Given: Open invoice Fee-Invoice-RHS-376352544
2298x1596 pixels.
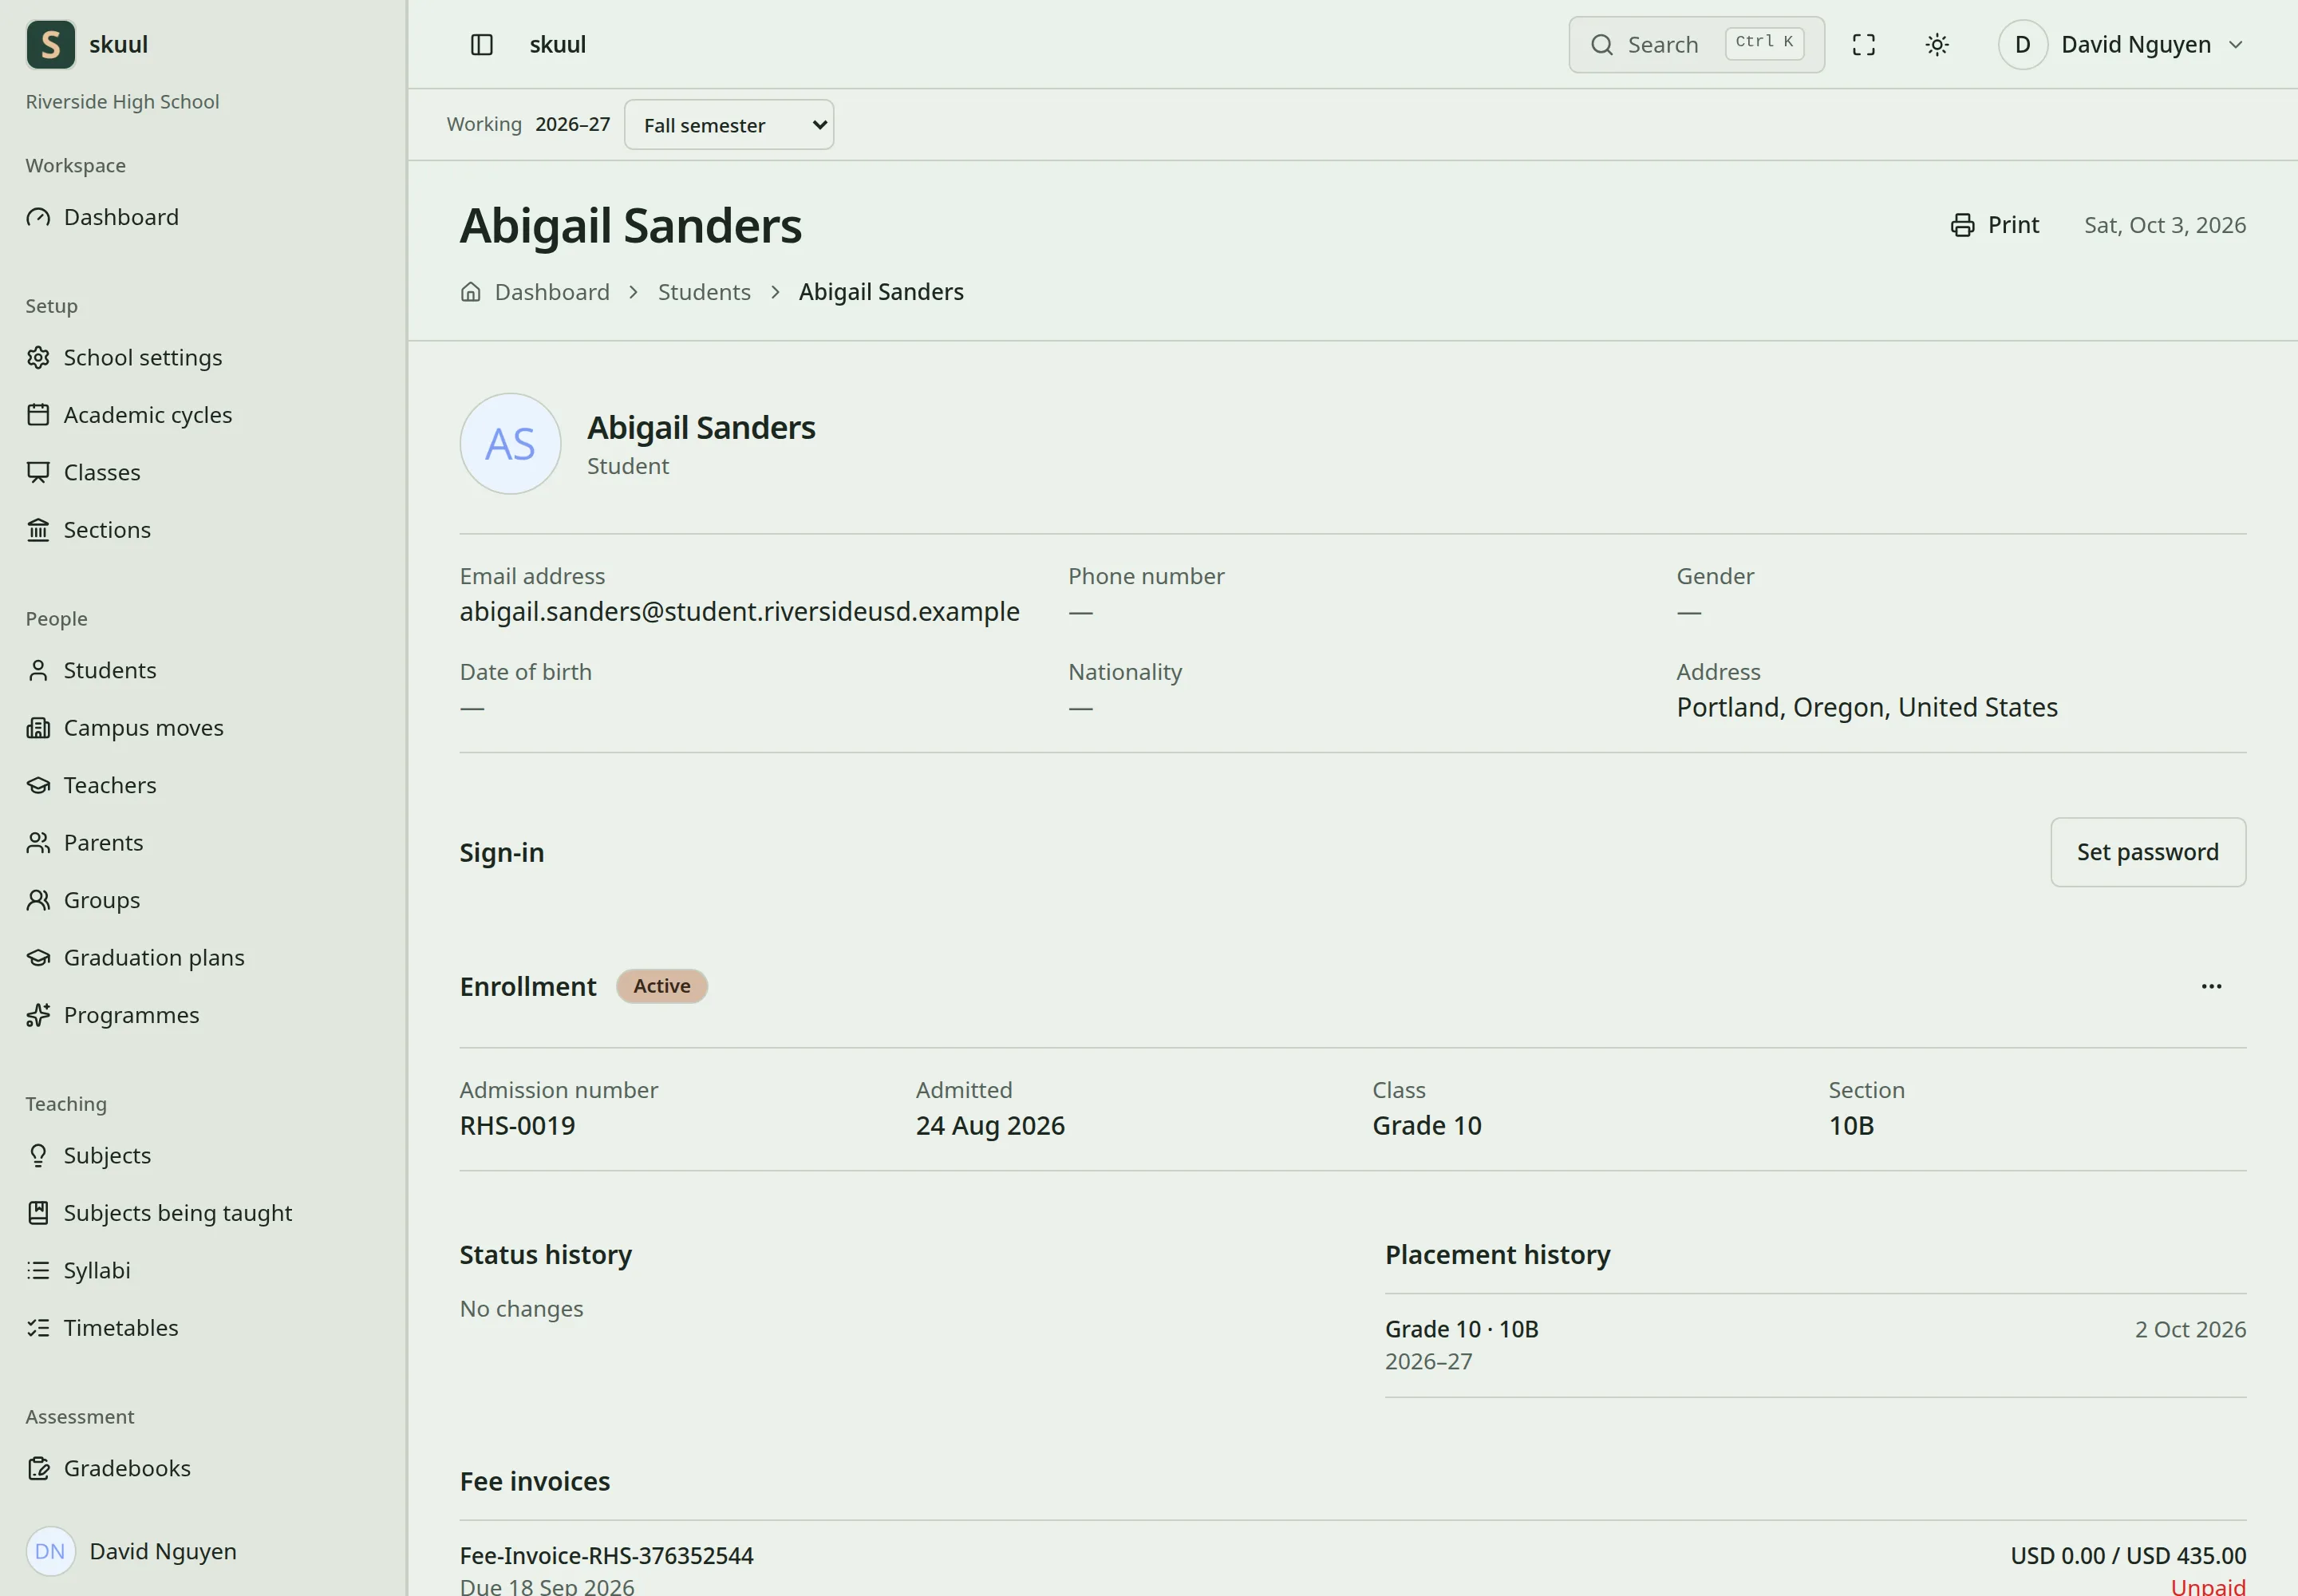Looking at the screenshot, I should click(606, 1556).
